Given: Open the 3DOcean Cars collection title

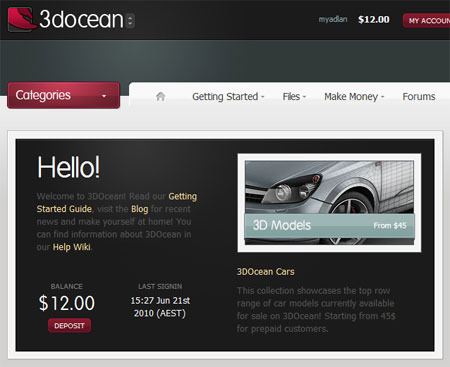Looking at the screenshot, I should [x=266, y=272].
